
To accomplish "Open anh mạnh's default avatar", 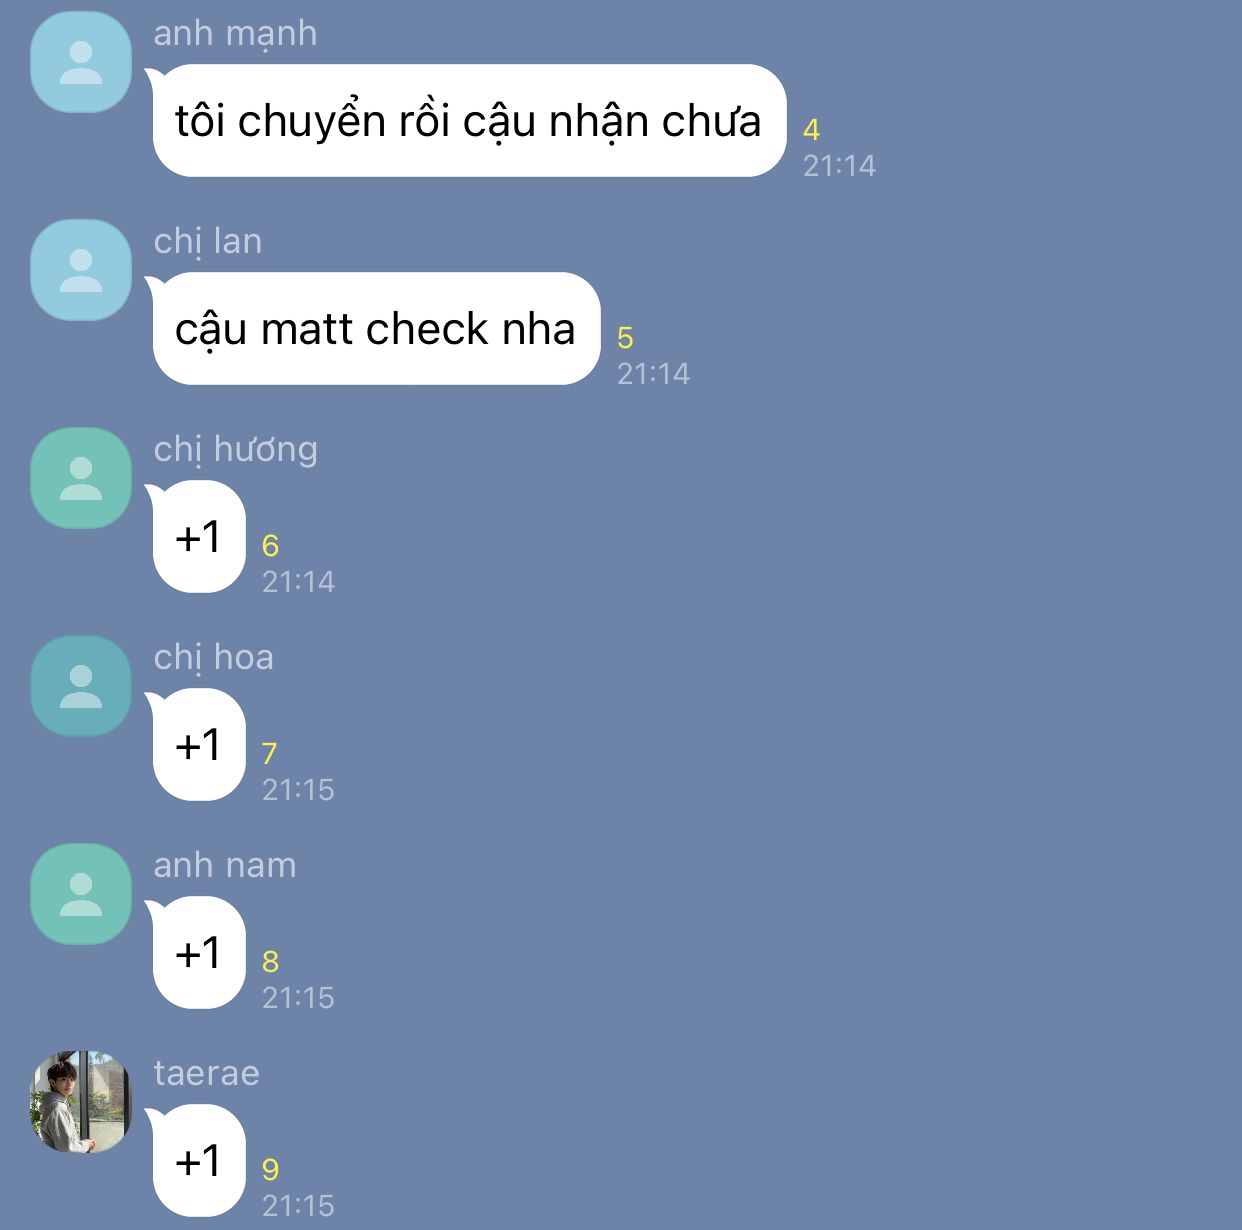I will pyautogui.click(x=81, y=62).
